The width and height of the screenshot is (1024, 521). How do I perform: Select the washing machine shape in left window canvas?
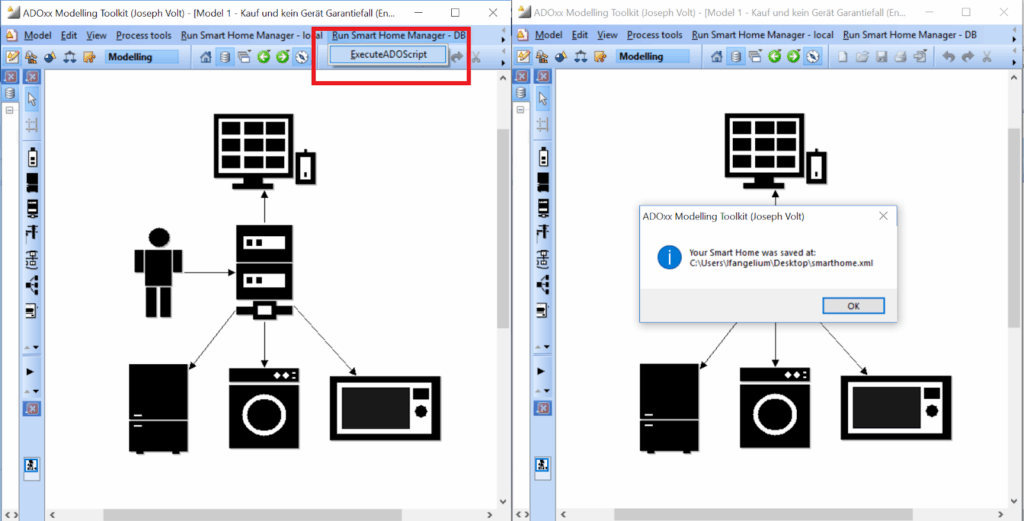pos(264,408)
